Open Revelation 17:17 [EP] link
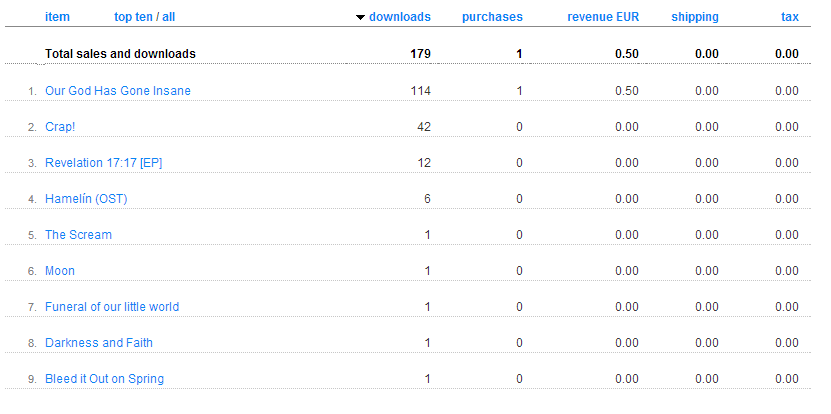 [x=103, y=163]
